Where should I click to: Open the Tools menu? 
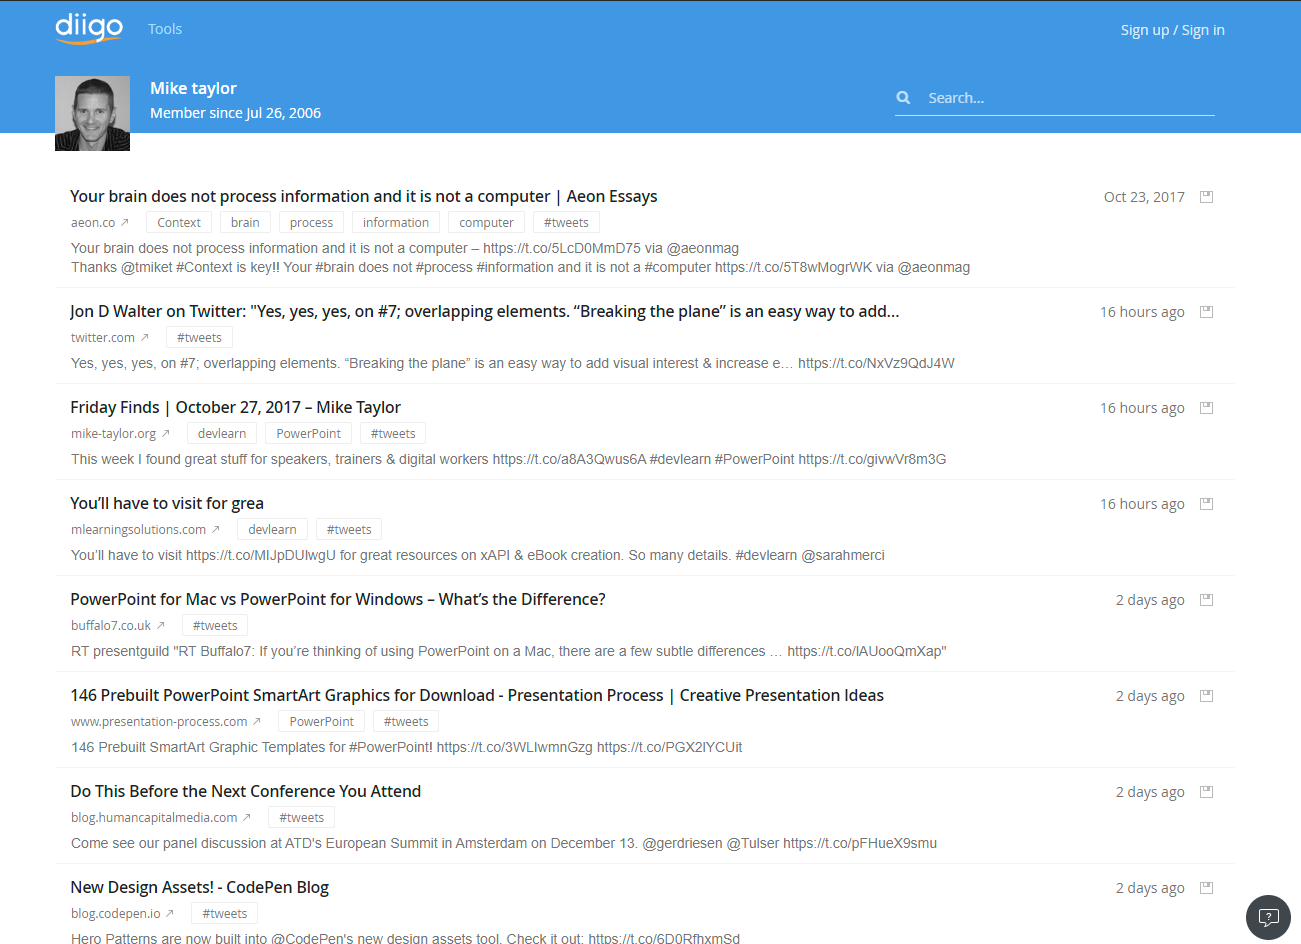tap(165, 29)
